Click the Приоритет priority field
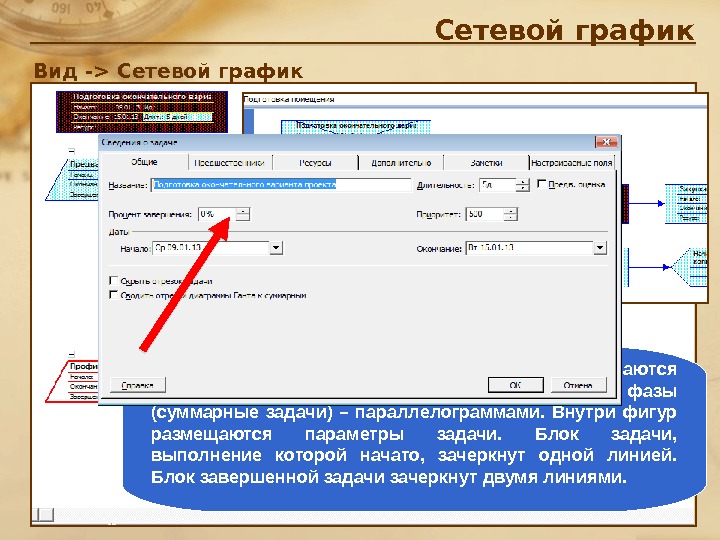720x540 pixels. click(x=484, y=214)
